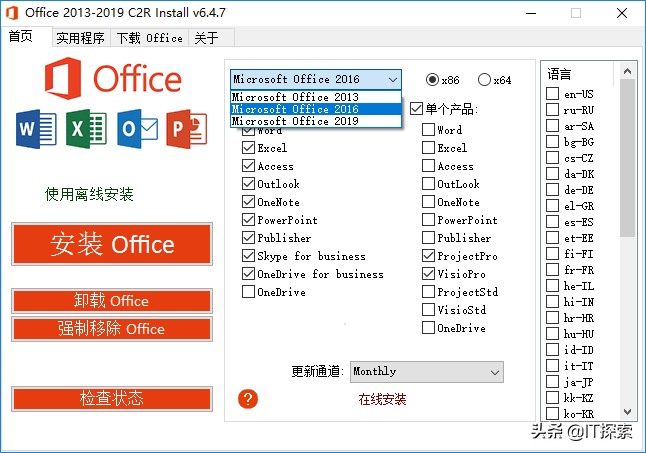
Task: Check the it-IT language
Action: [x=552, y=366]
